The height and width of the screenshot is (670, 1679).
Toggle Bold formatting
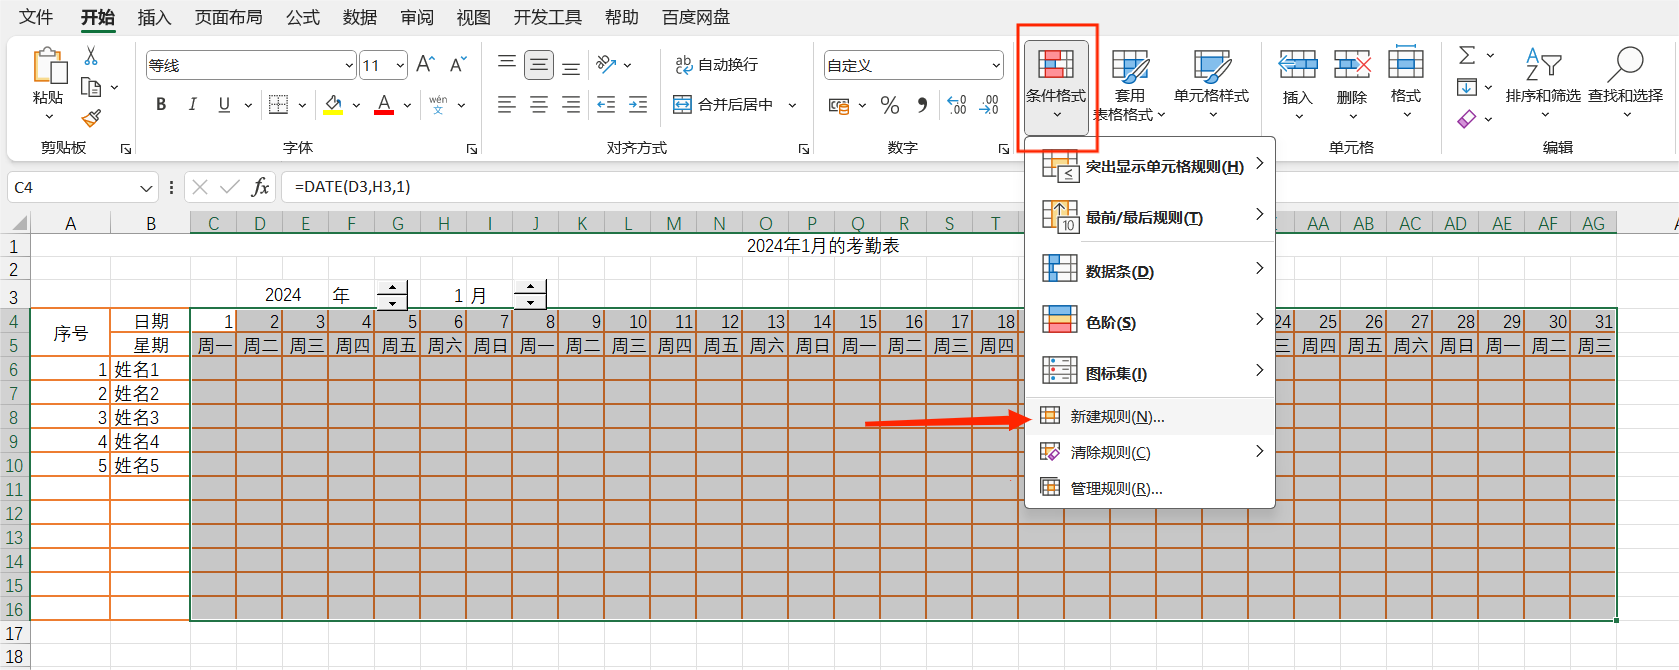[161, 104]
